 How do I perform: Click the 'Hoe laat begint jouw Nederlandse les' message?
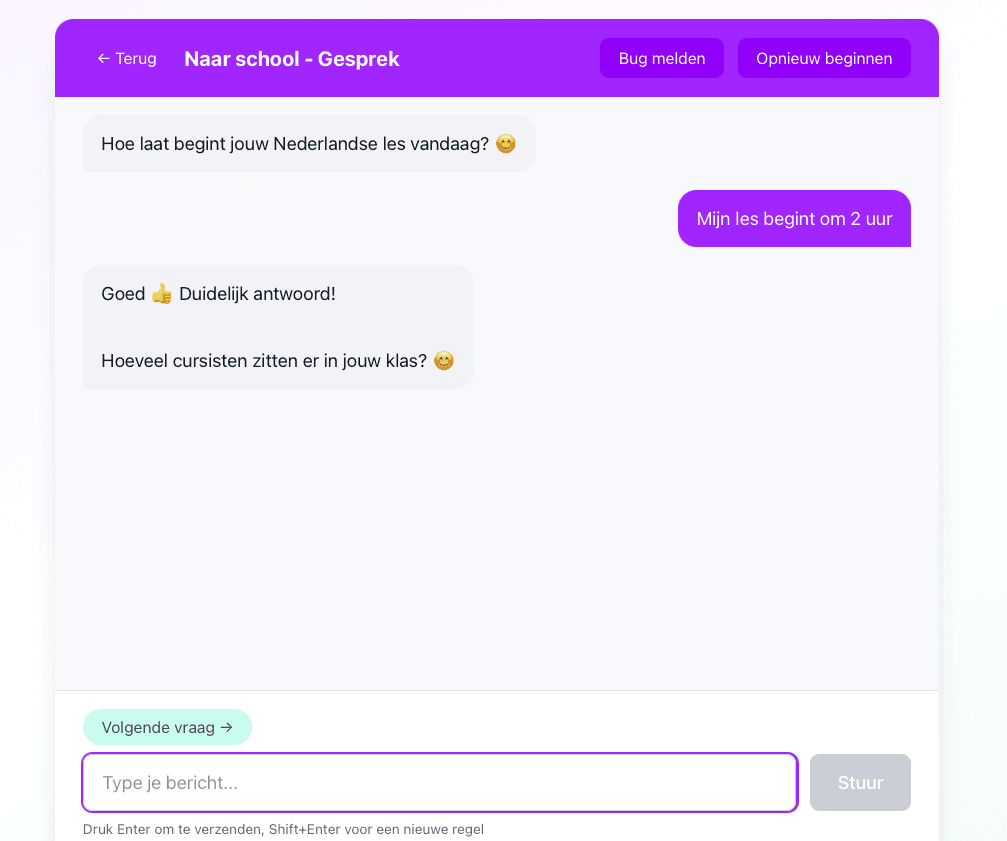[309, 144]
